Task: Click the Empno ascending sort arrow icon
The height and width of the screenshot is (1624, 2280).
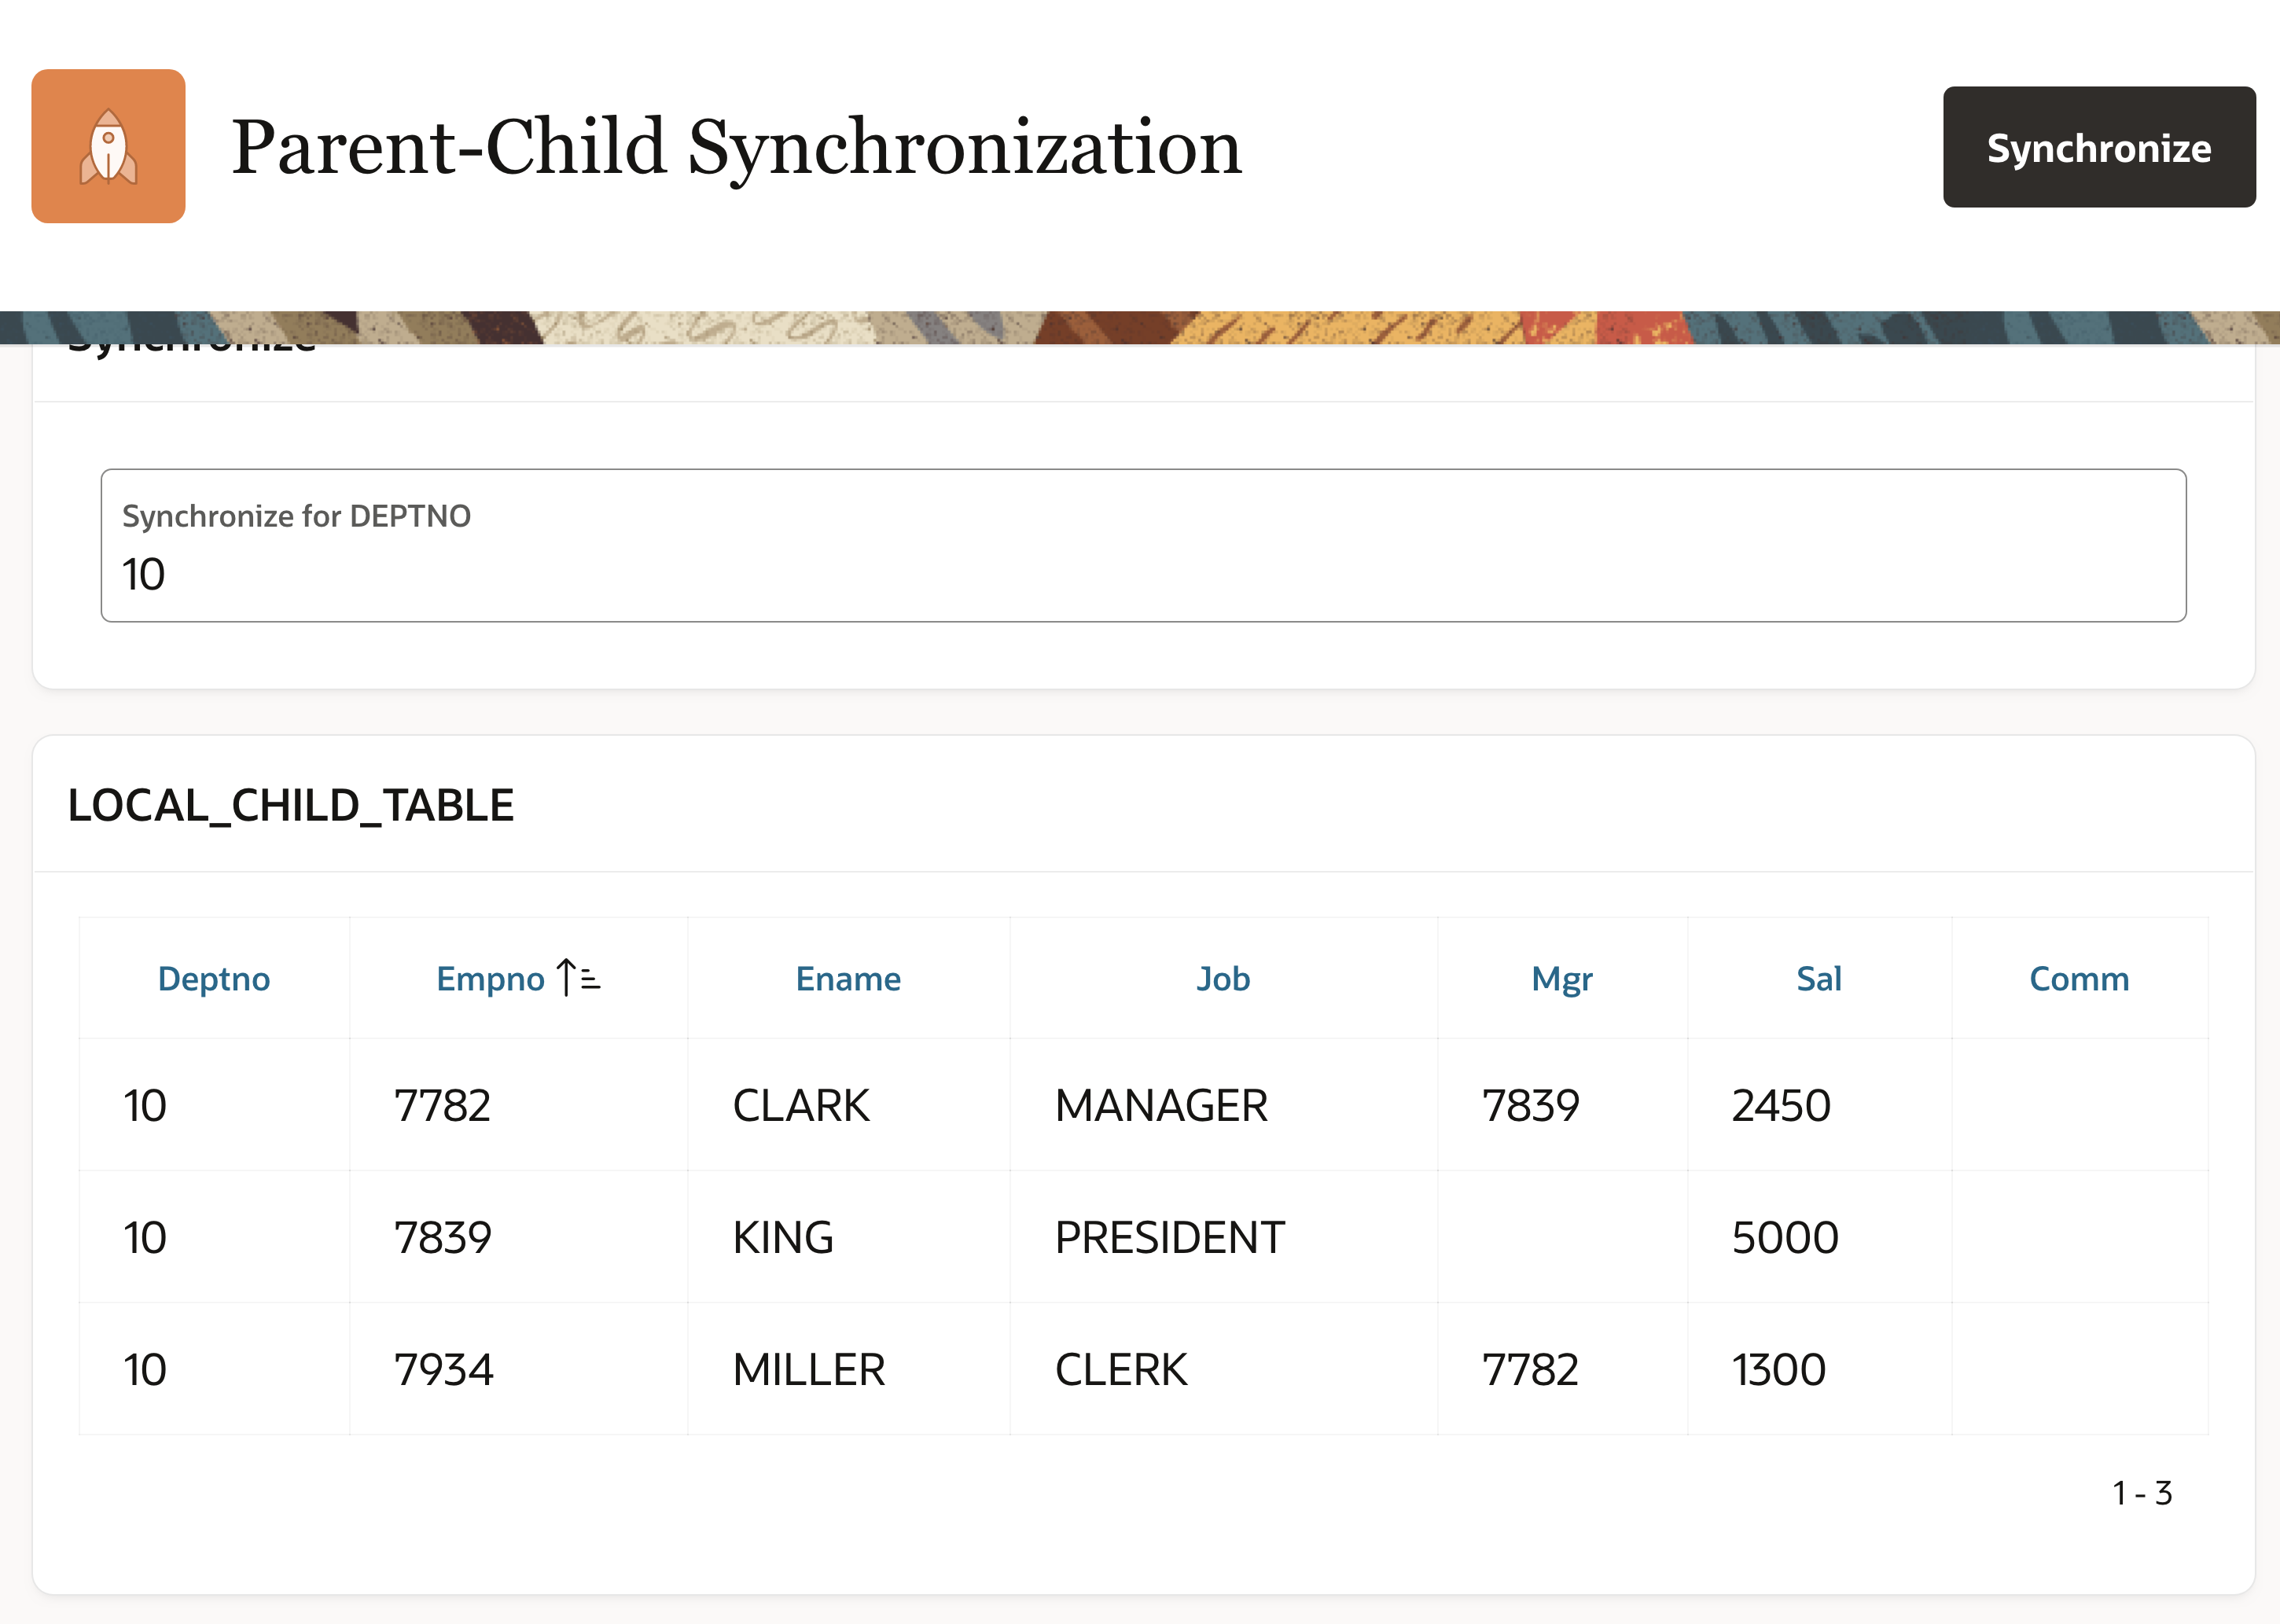Action: (x=578, y=977)
